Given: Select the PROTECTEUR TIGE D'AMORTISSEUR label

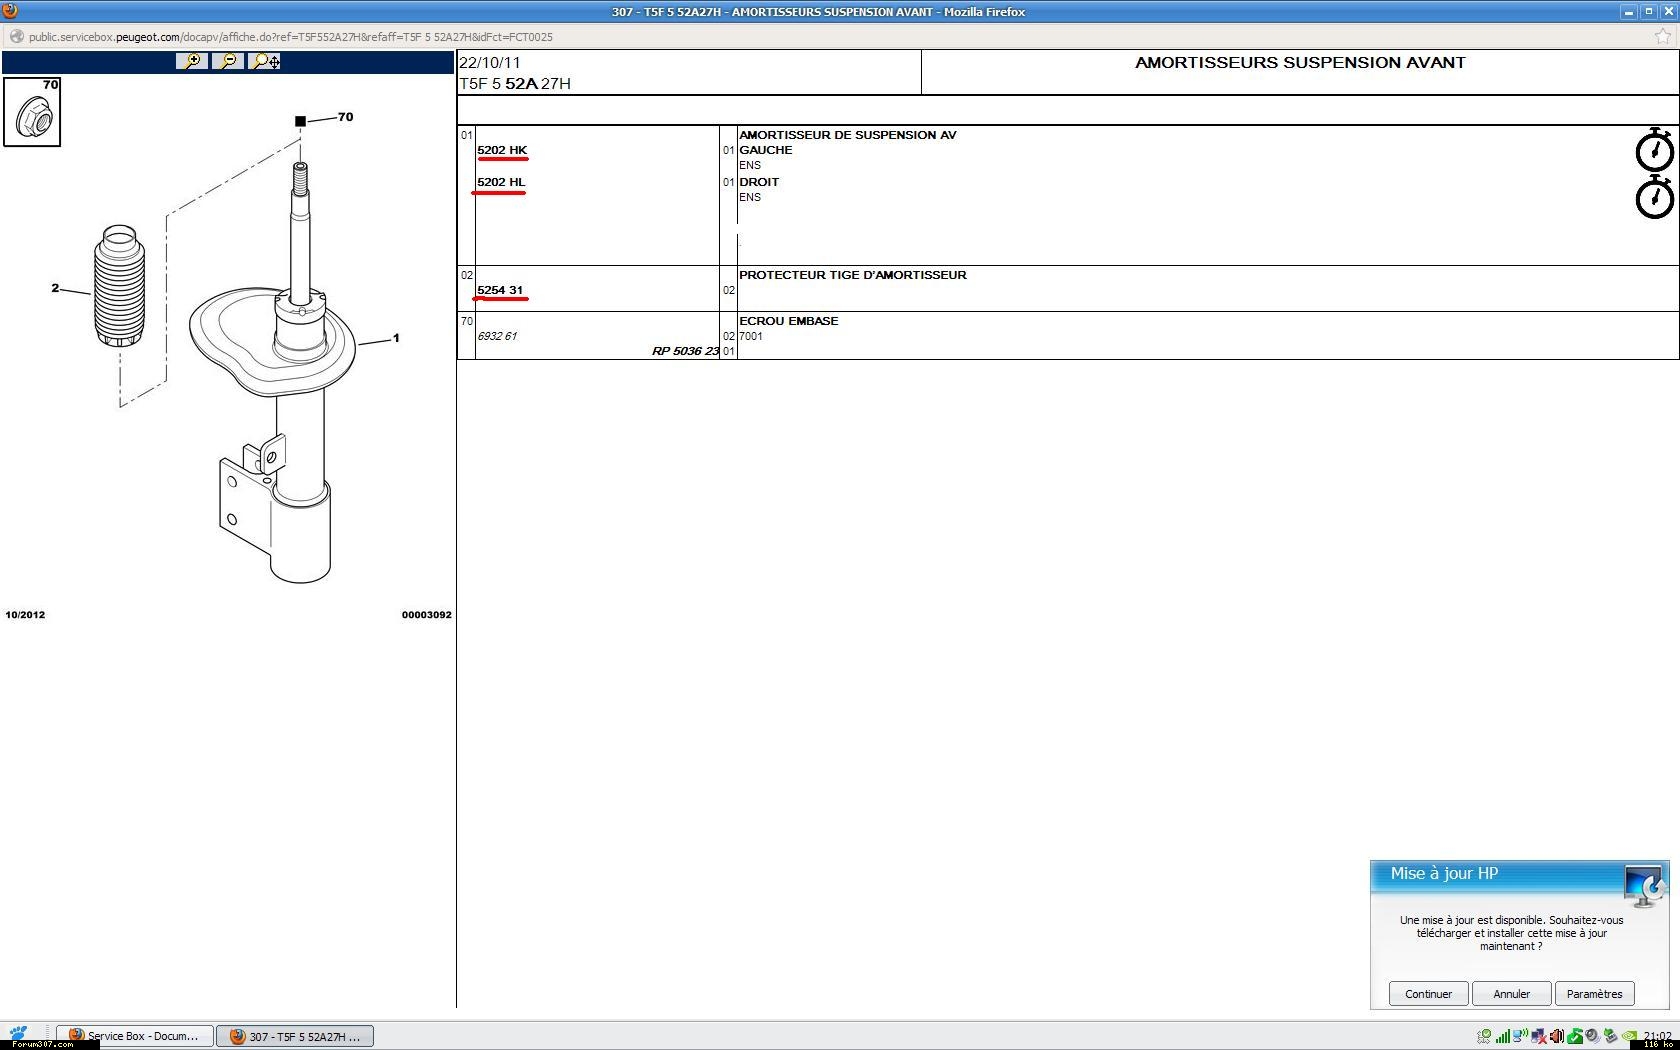Looking at the screenshot, I should coord(853,275).
